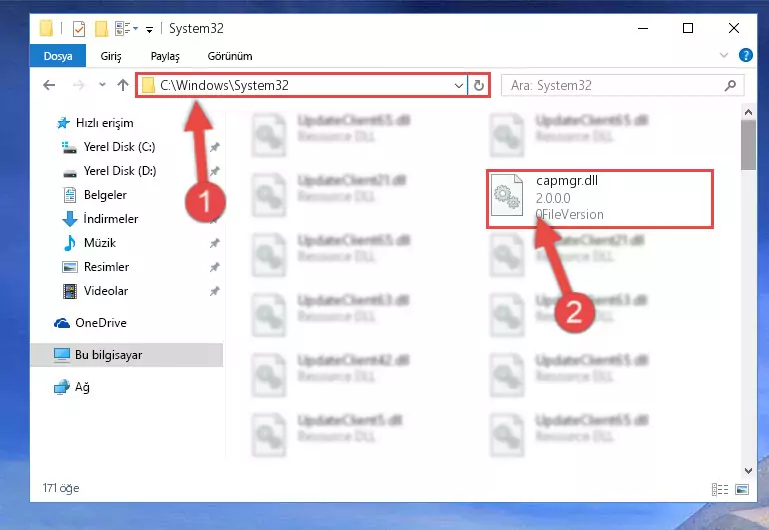The image size is (769, 530).
Task: Select Bu bilgisayar in navigation pane
Action: click(127, 355)
